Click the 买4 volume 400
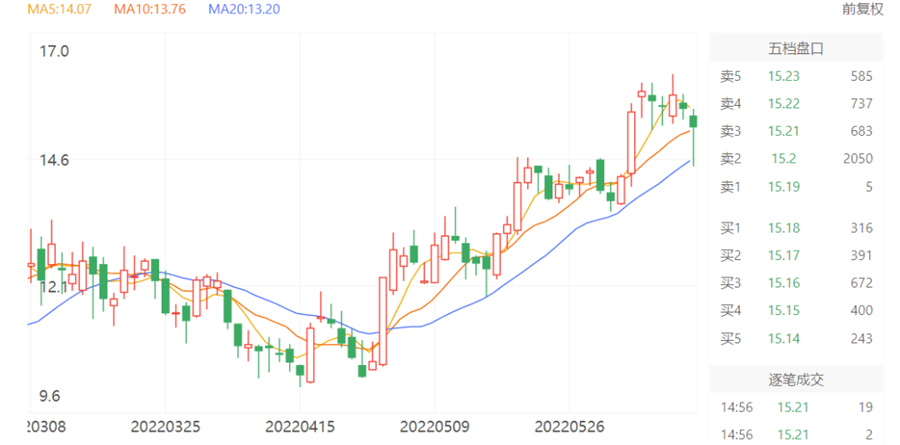Screen dimensions: 900x445 [x=860, y=311]
